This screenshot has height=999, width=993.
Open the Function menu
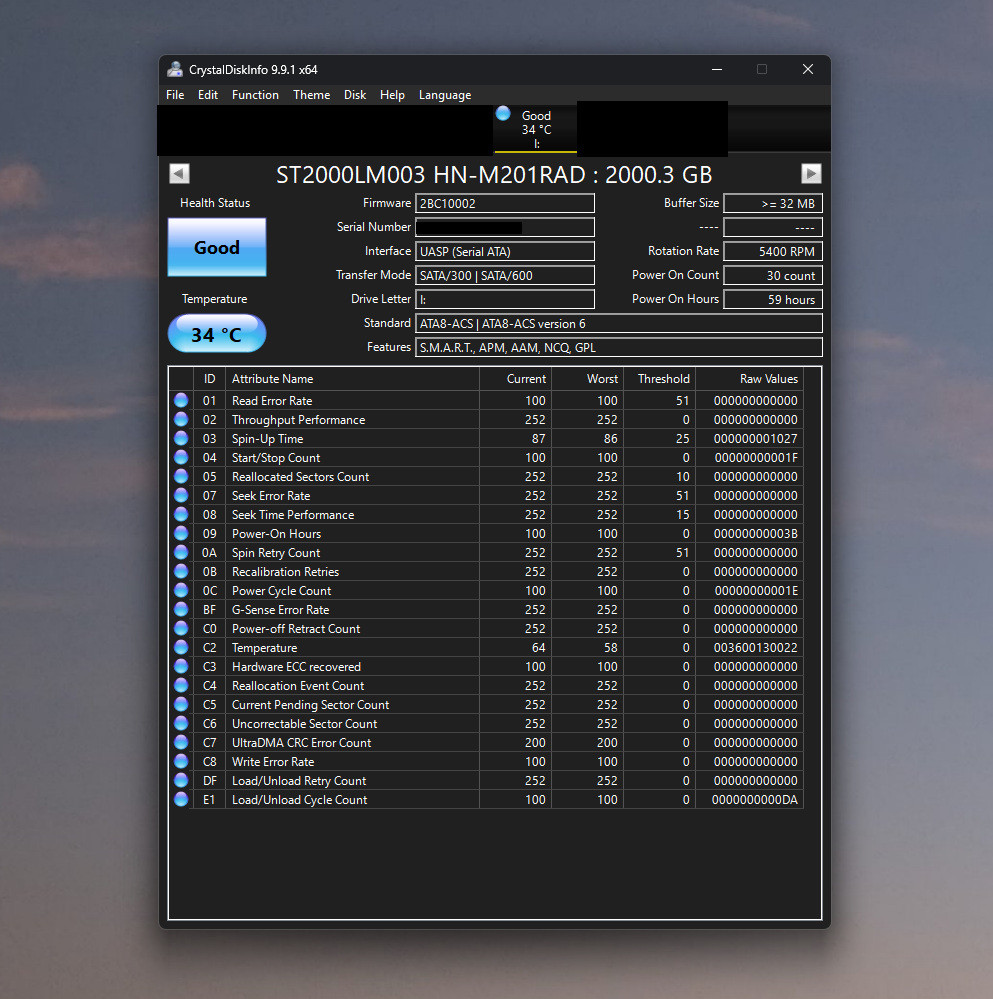(255, 95)
